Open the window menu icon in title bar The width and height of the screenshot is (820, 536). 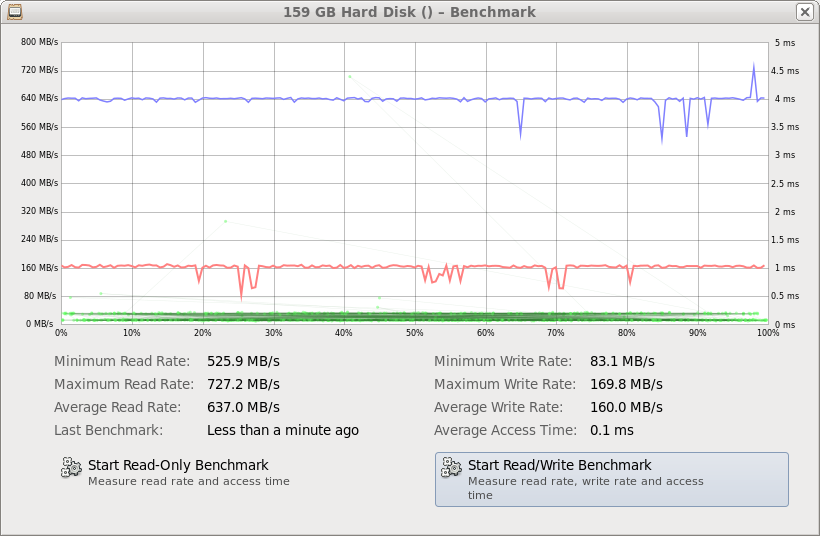[15, 12]
